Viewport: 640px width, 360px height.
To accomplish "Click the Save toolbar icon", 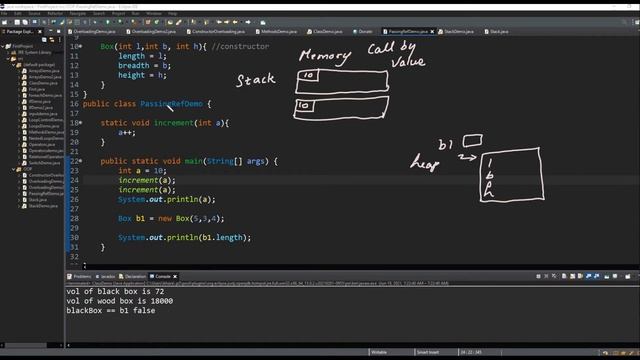I will tap(17, 22).
